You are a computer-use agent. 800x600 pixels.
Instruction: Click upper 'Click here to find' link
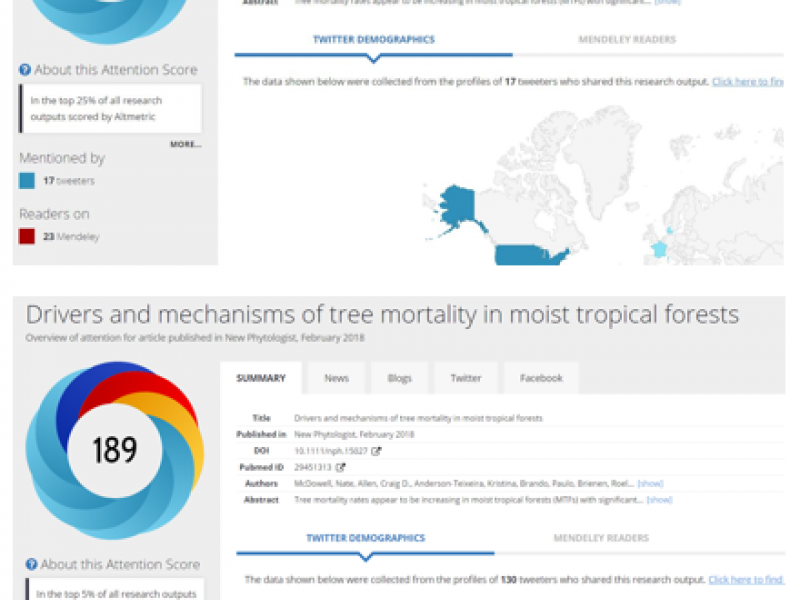point(748,82)
